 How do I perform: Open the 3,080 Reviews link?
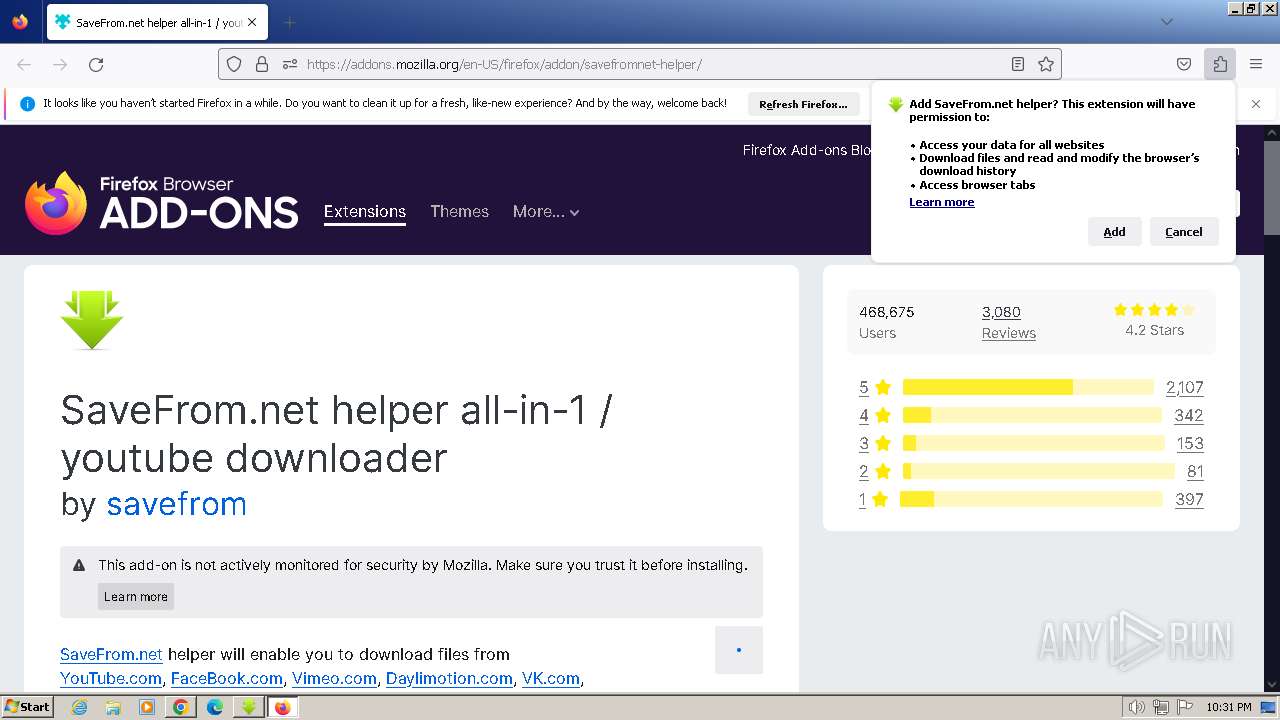tap(1008, 322)
